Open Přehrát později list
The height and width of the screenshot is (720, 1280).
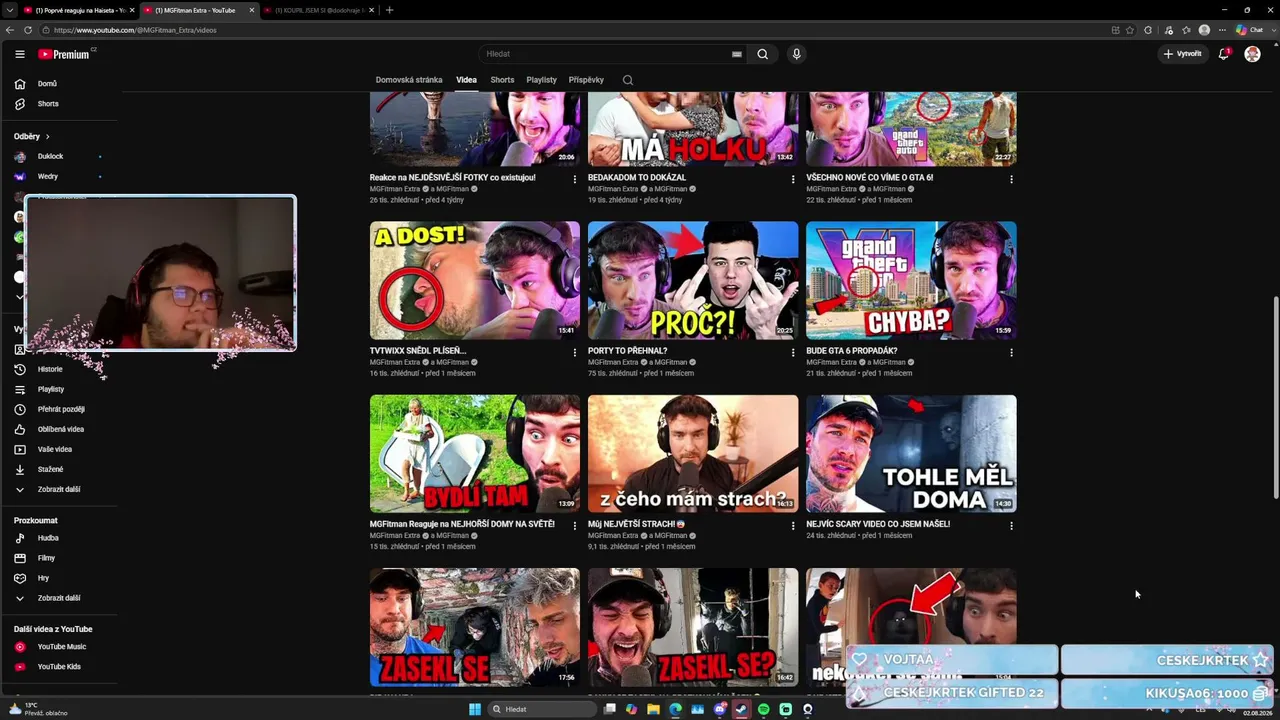[x=59, y=409]
